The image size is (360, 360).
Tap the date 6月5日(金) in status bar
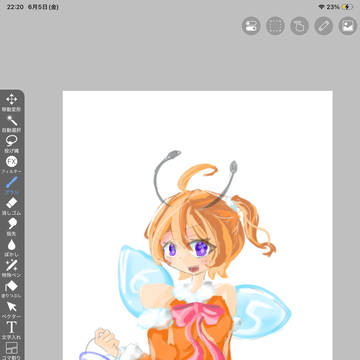coord(44,7)
